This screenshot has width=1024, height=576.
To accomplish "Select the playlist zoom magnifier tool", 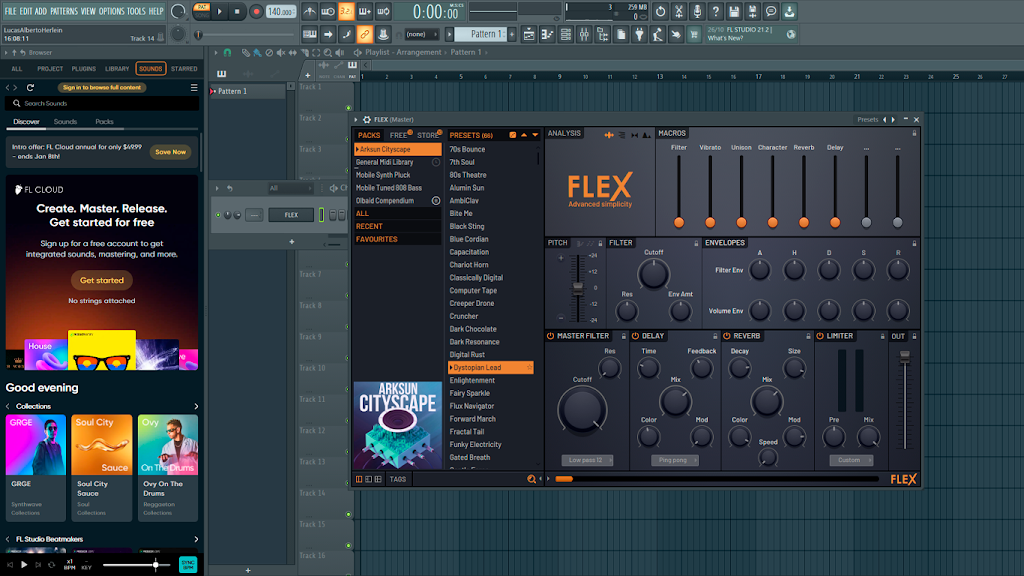I will pyautogui.click(x=328, y=52).
